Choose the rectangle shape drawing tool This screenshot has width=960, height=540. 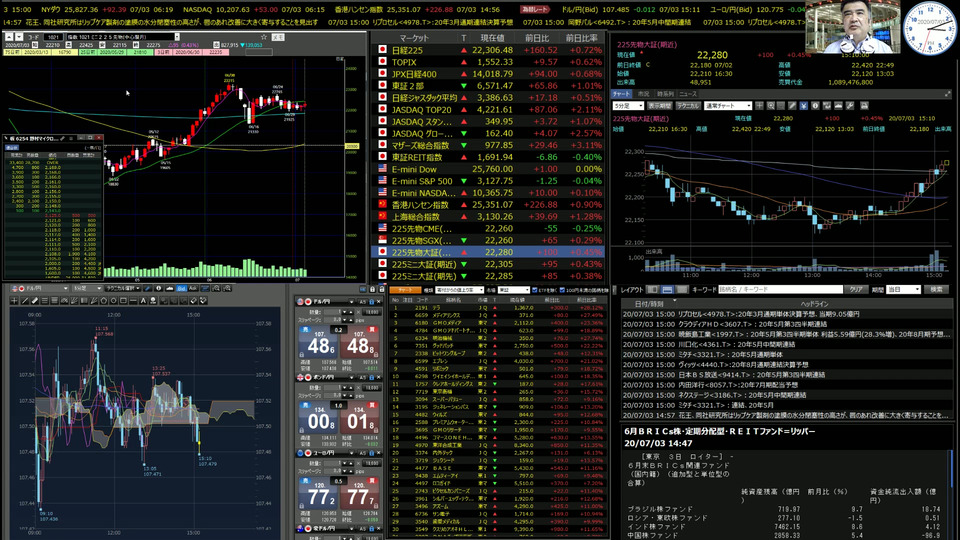[123, 301]
